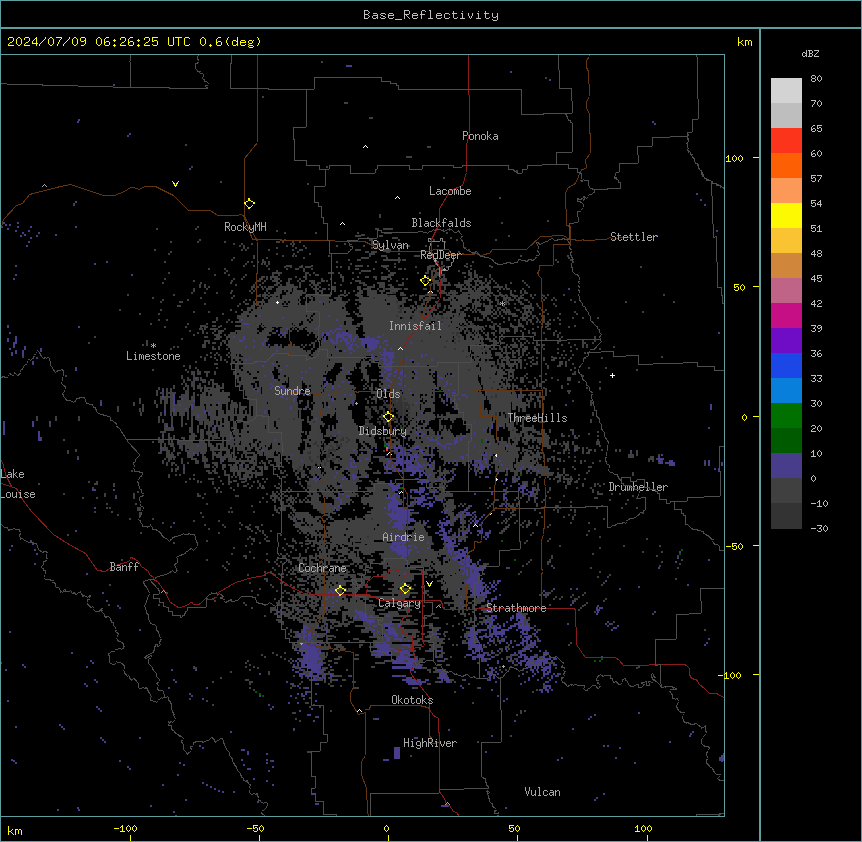
Task: Click the Sylvan town label
Action: [x=390, y=245]
